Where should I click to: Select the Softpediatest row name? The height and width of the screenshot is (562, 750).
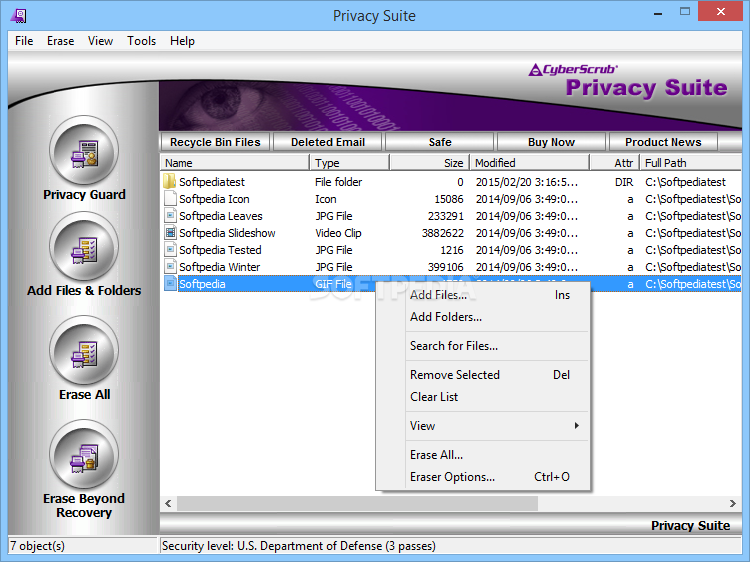[212, 182]
